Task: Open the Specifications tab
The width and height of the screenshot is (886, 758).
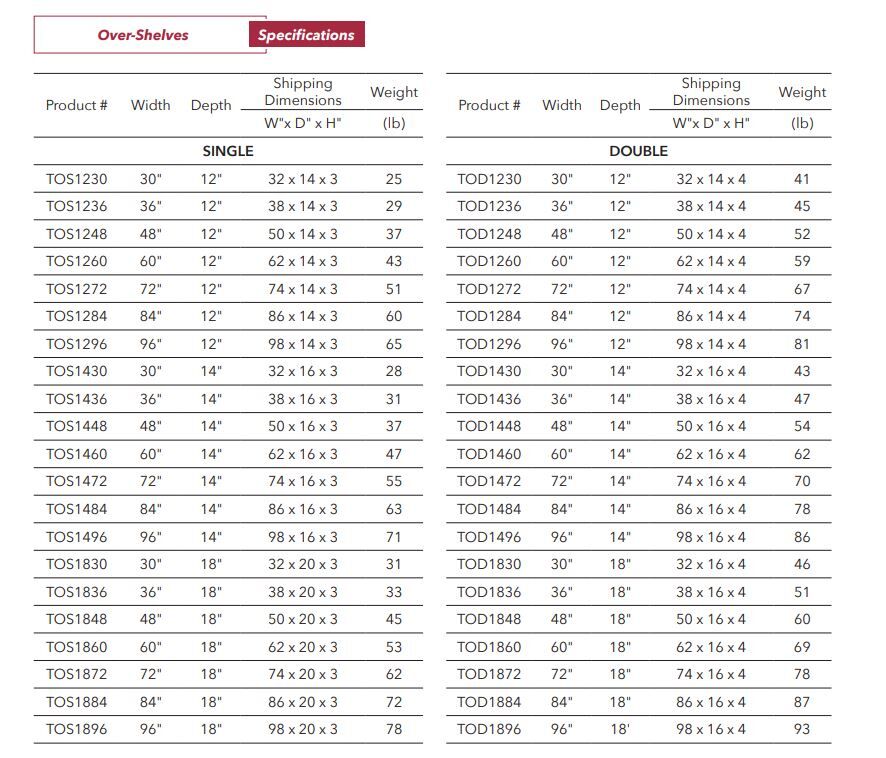Action: tap(306, 35)
